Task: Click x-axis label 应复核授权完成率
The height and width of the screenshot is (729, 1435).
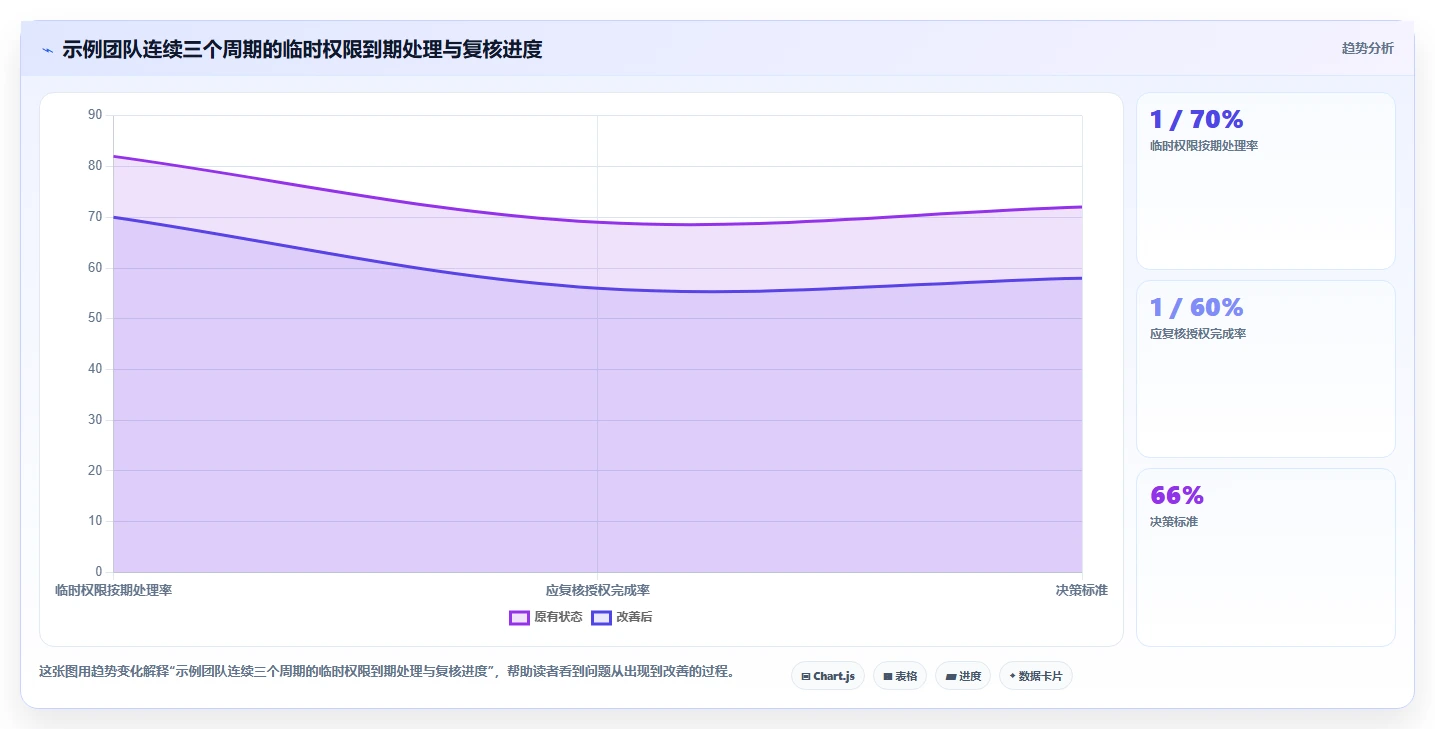Action: click(x=598, y=590)
